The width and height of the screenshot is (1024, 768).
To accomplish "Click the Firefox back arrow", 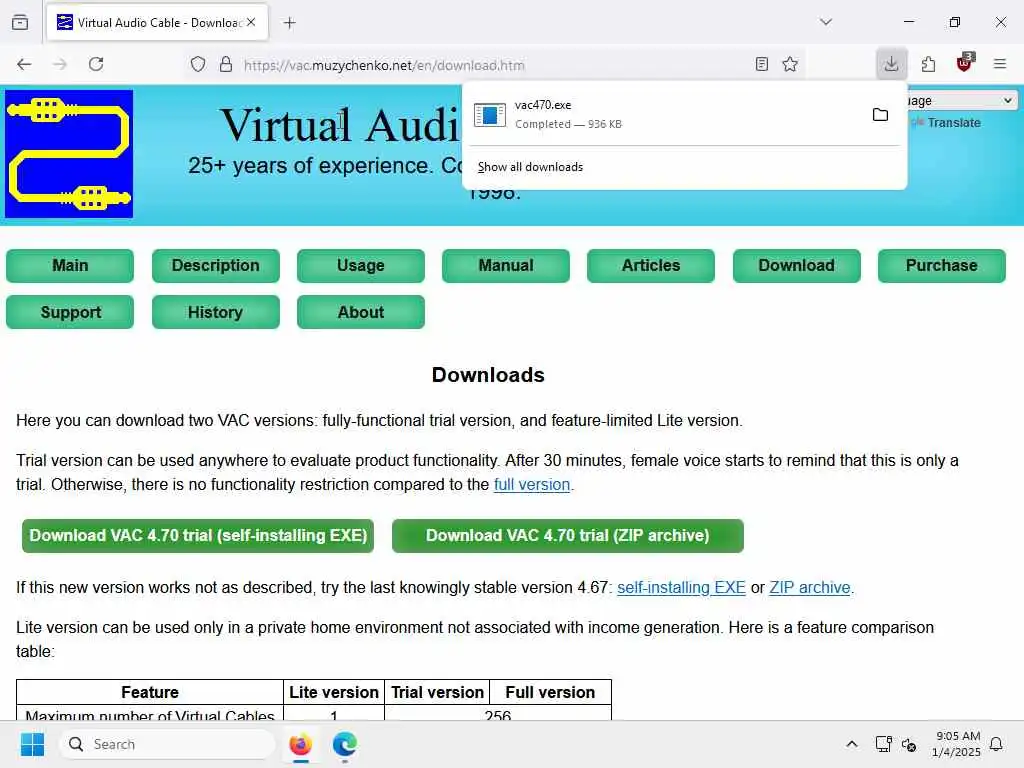I will [x=24, y=64].
